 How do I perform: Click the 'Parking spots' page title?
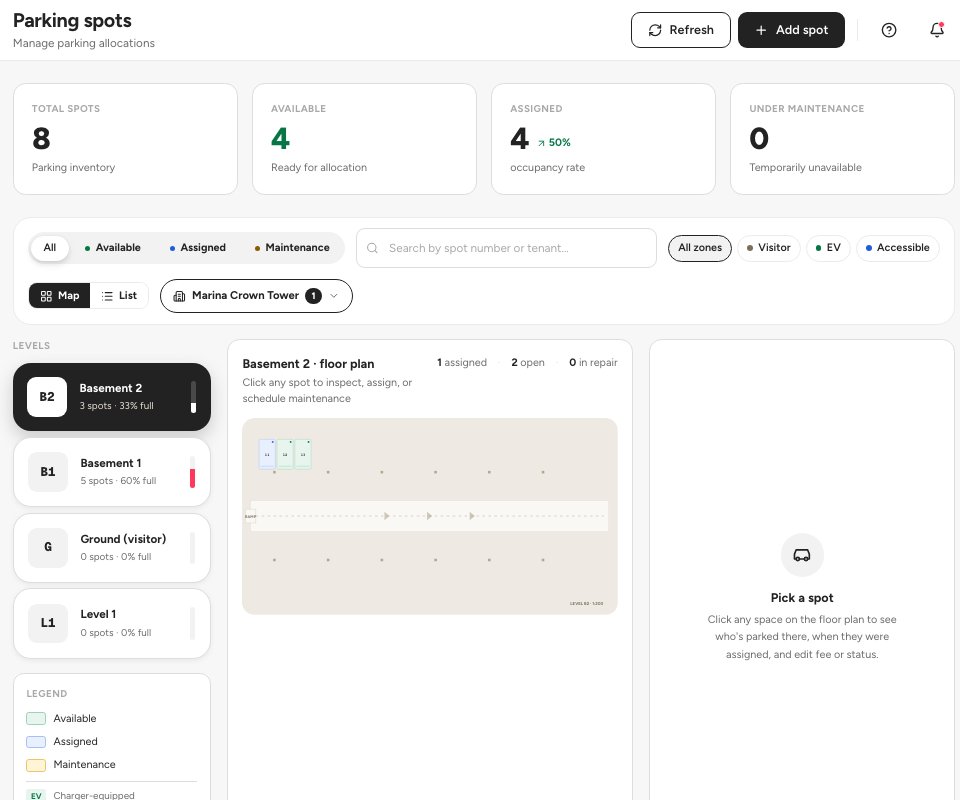(72, 21)
